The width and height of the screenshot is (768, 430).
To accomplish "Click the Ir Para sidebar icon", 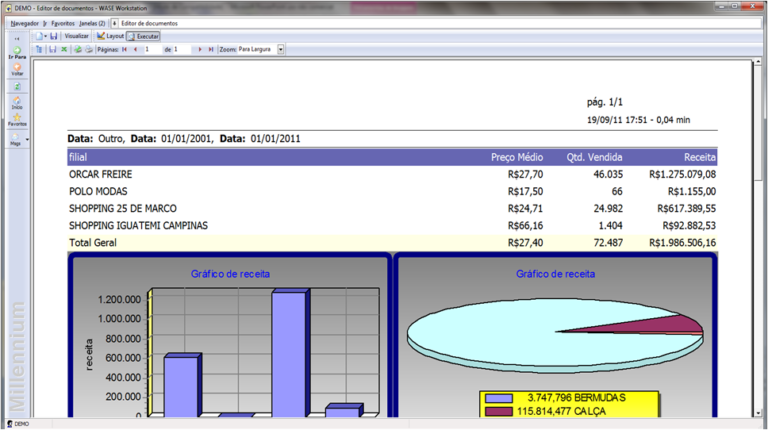I will [x=17, y=52].
